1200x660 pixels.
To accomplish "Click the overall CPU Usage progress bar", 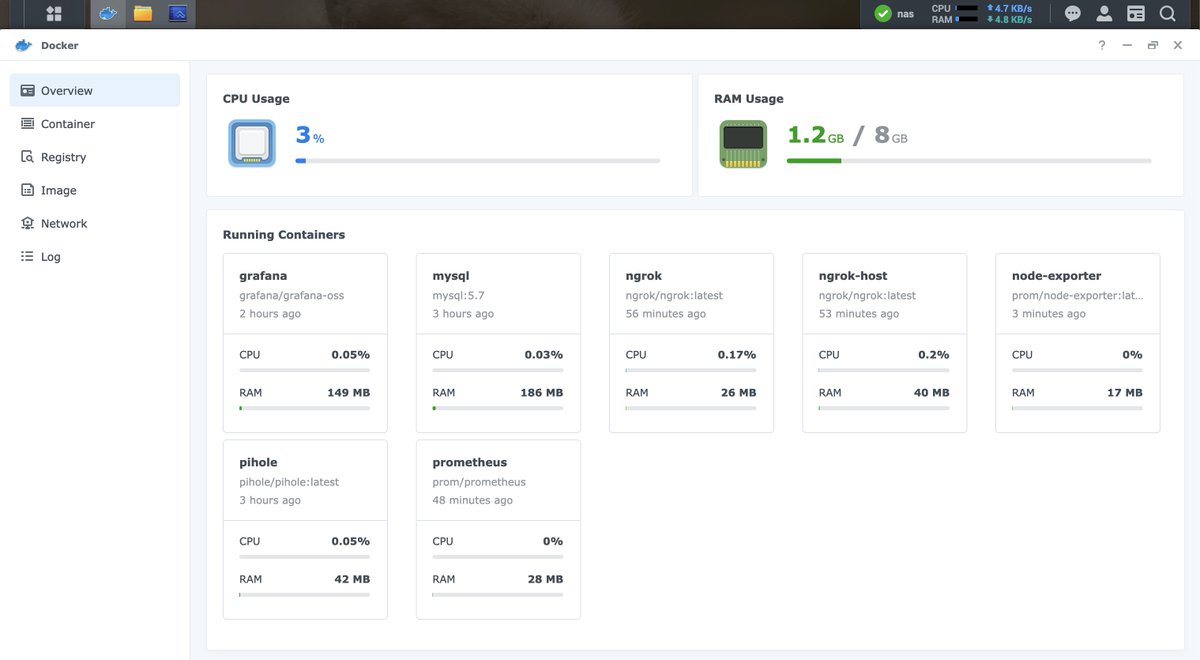I will pyautogui.click(x=477, y=160).
